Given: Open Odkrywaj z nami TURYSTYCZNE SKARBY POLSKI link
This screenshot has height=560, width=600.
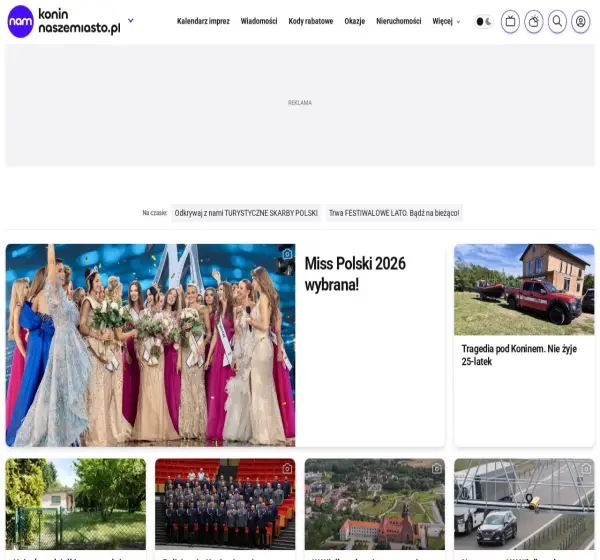Looking at the screenshot, I should click(246, 213).
